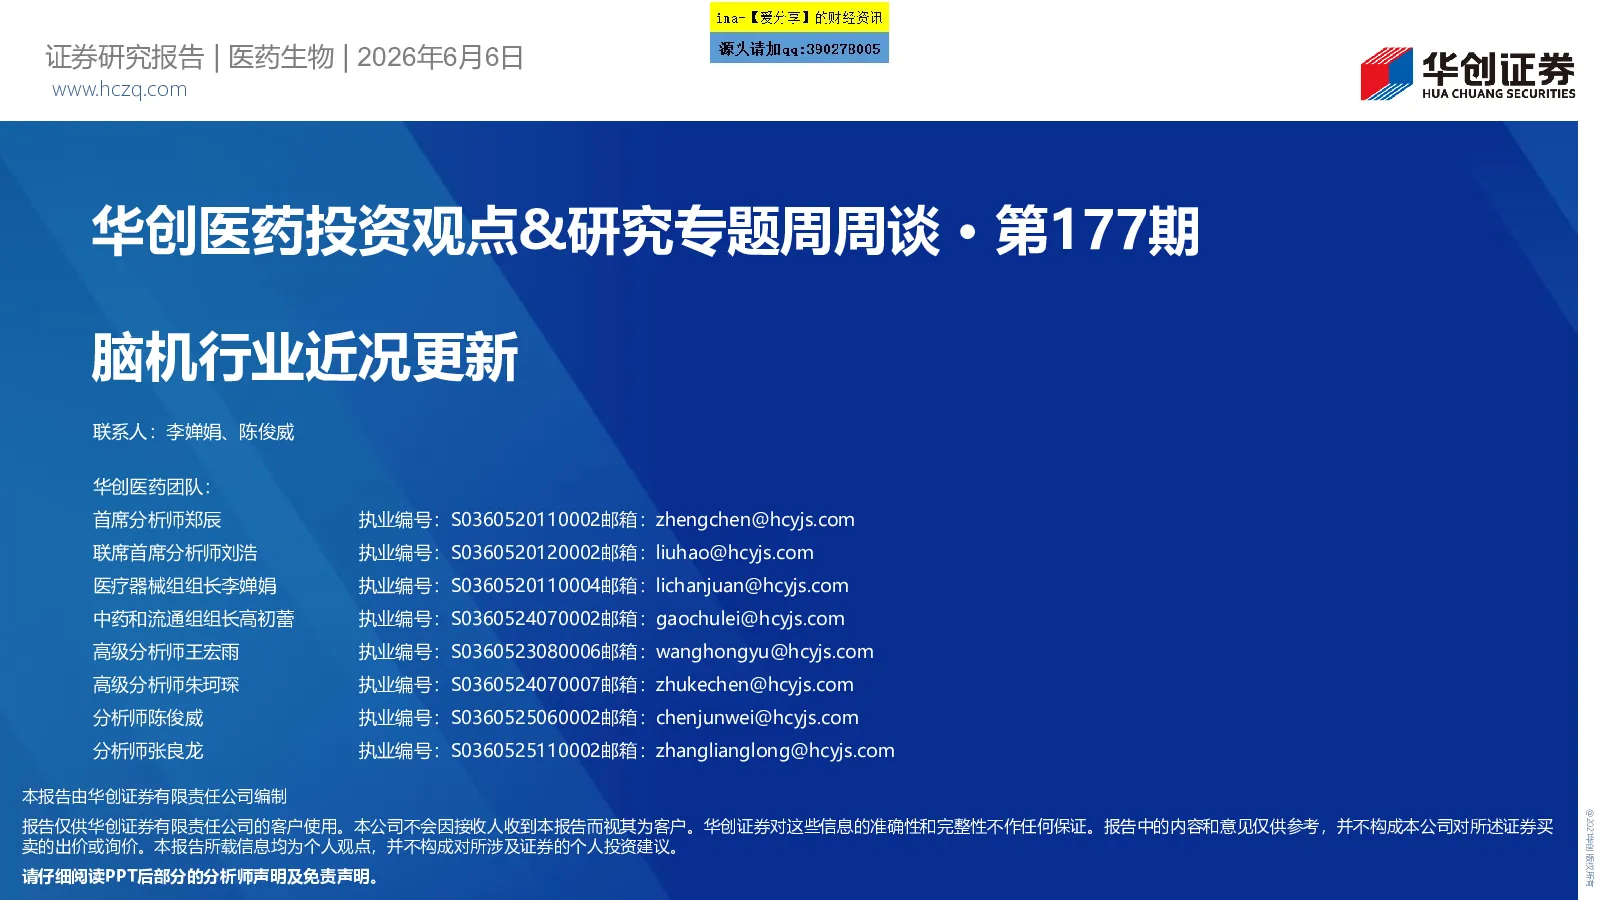Click the name 医疗器械组组长李婵娟
This screenshot has width=1600, height=900.
point(185,586)
